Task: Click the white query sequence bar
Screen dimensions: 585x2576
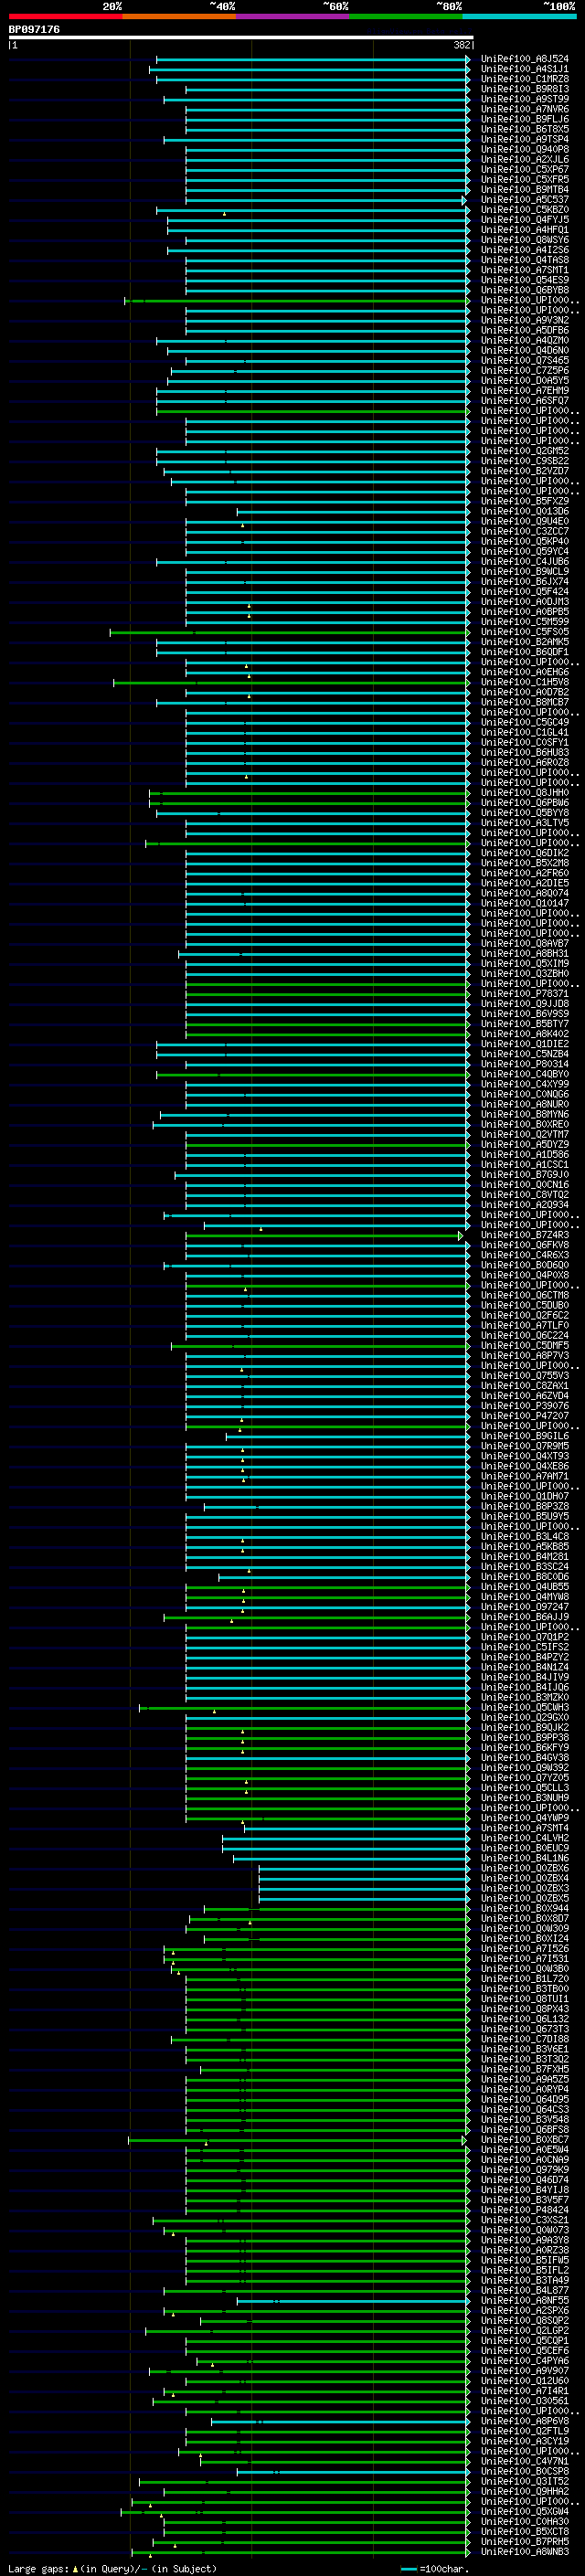Action: point(241,38)
